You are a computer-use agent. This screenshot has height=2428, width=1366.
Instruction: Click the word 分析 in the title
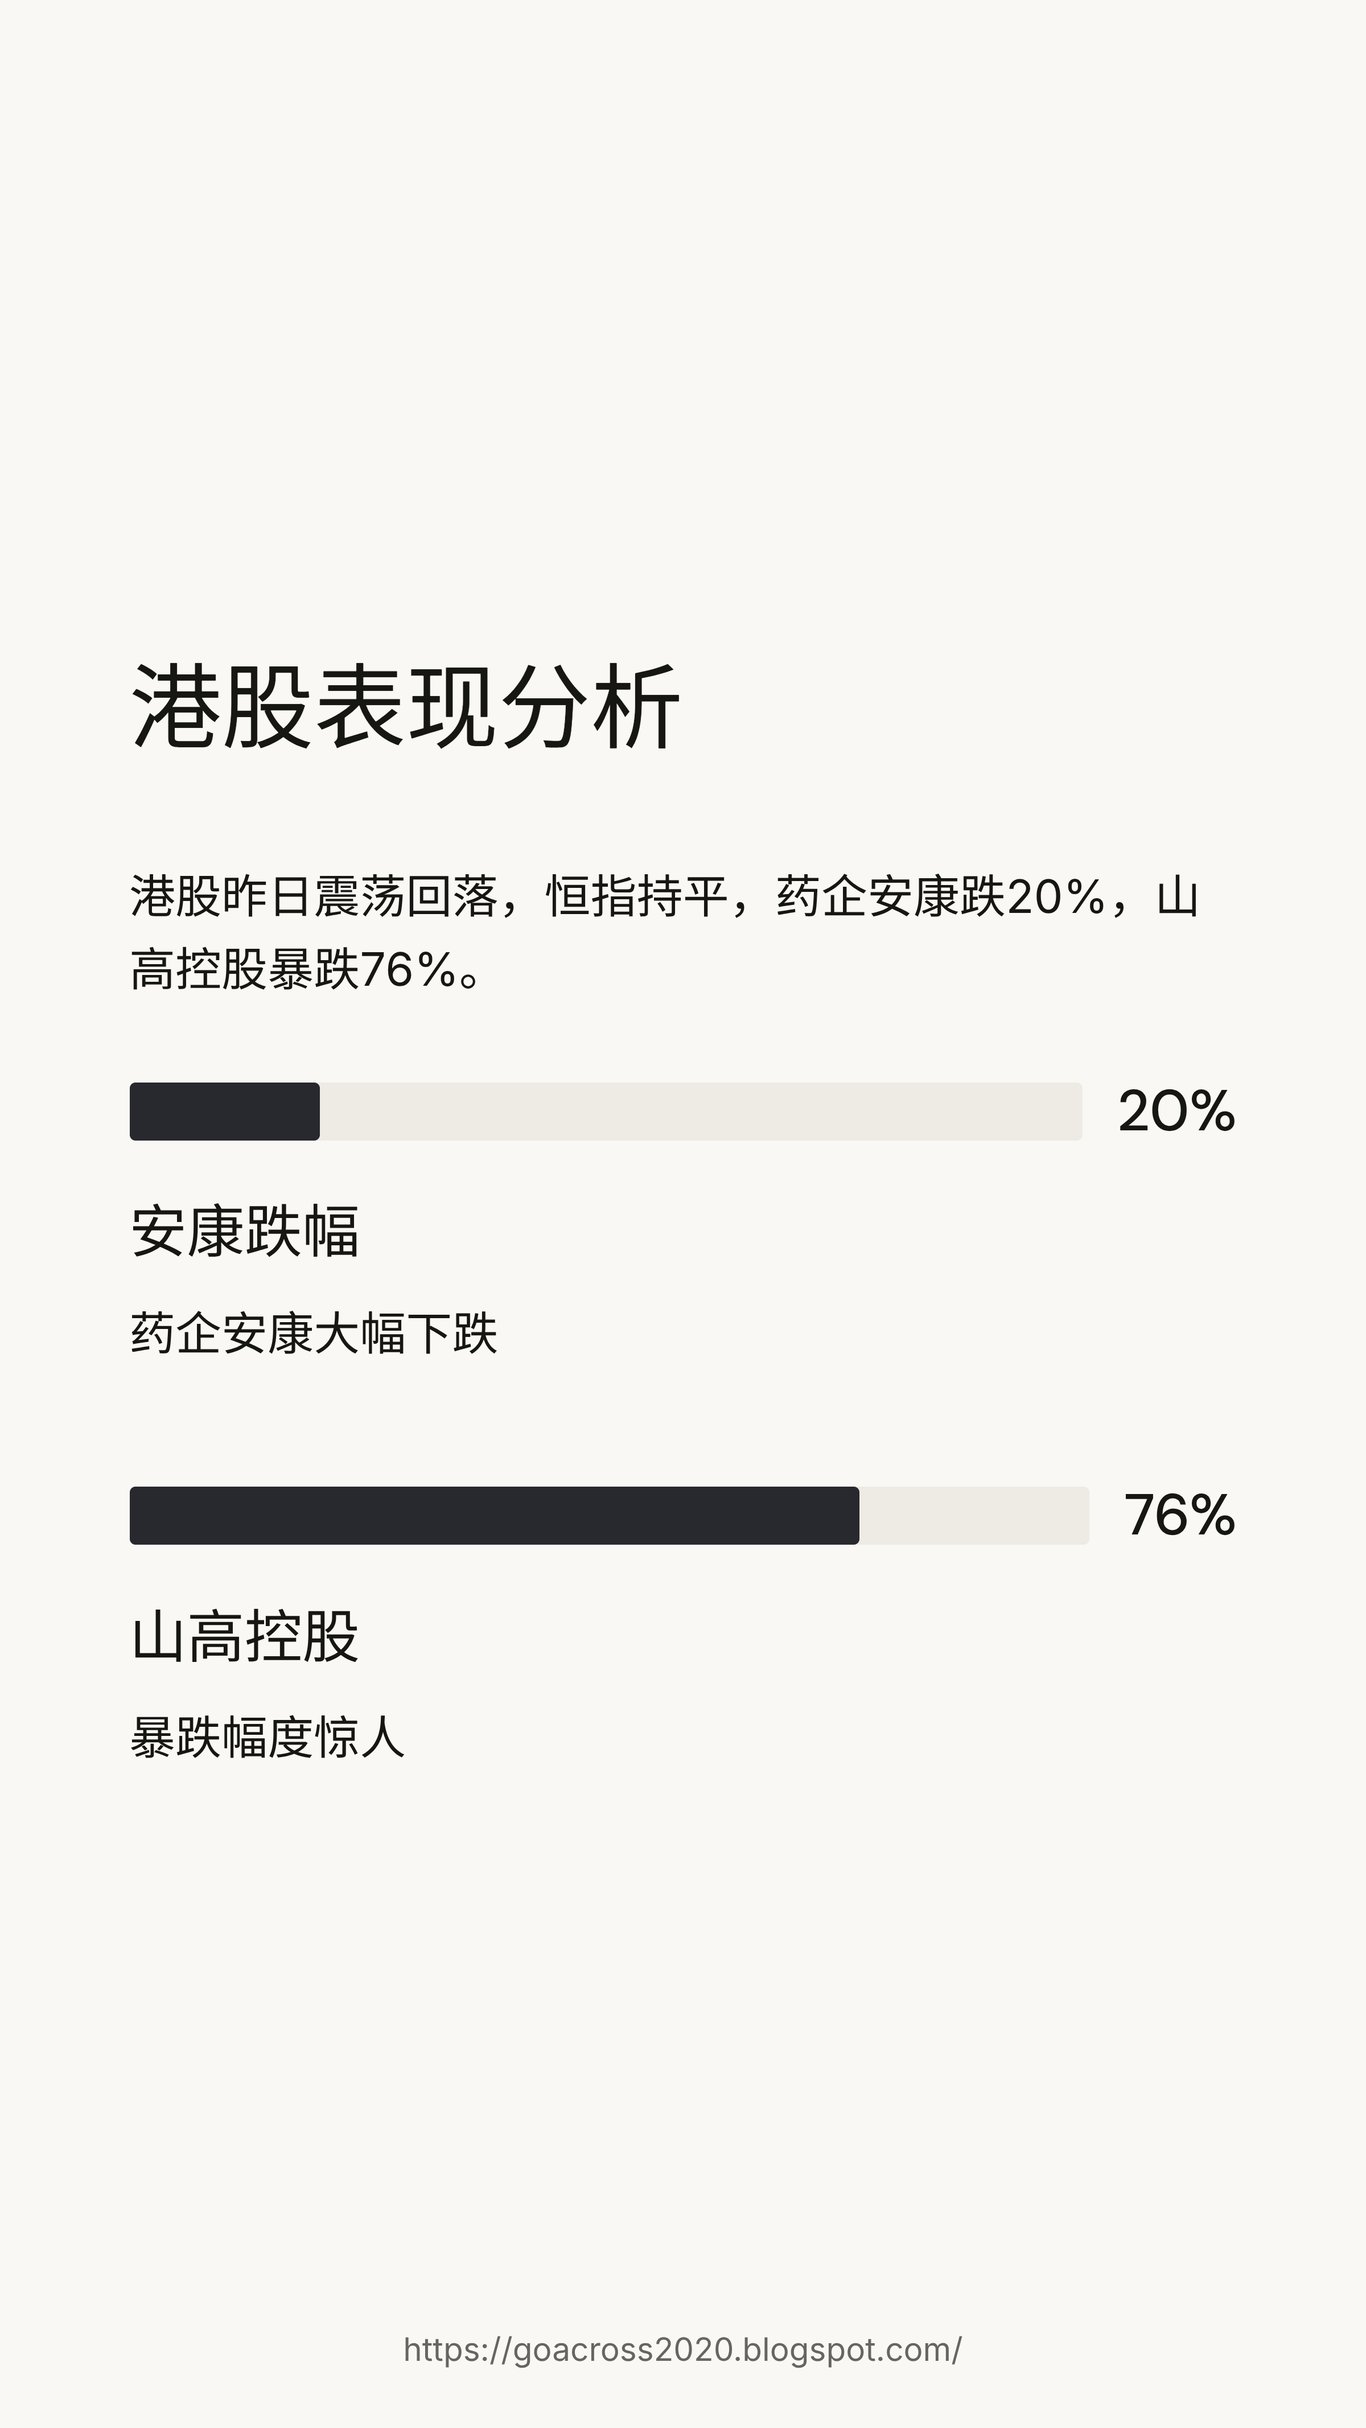(590, 706)
